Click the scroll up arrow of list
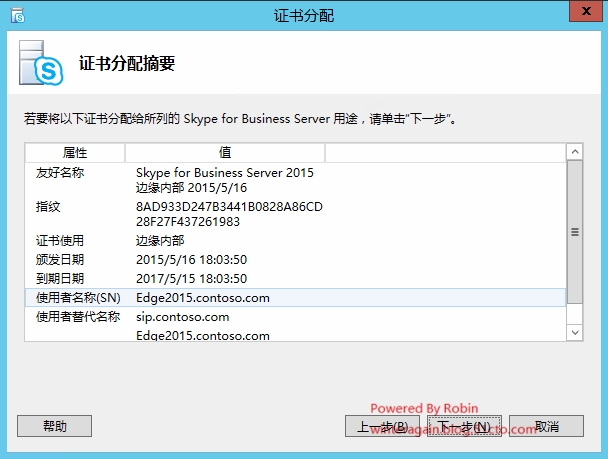The height and width of the screenshot is (459, 608). [575, 152]
